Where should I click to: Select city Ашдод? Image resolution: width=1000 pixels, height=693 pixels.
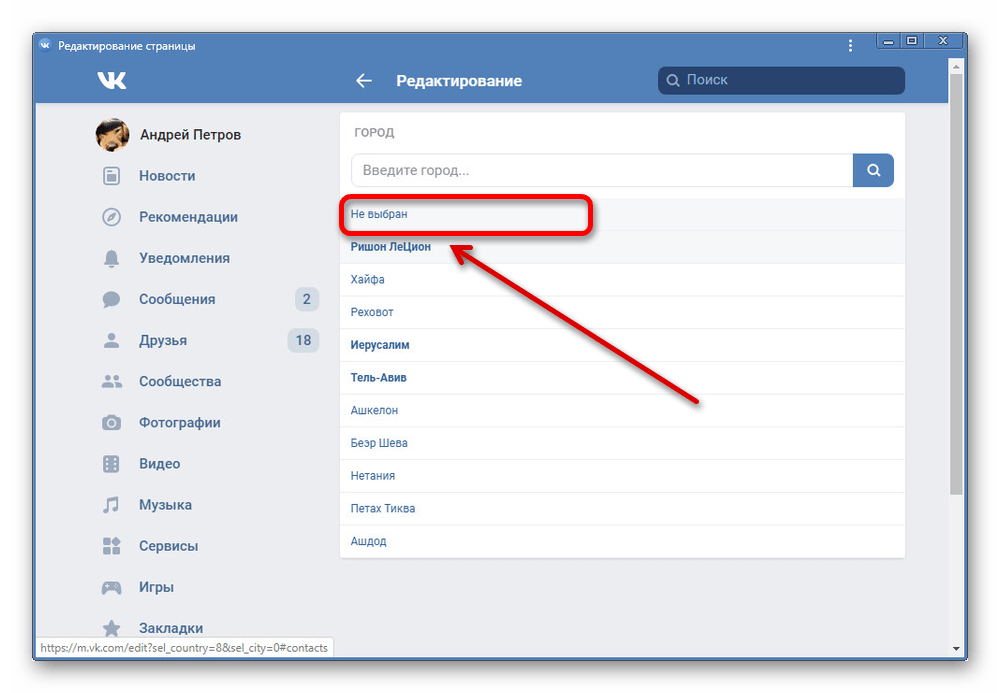(622, 541)
